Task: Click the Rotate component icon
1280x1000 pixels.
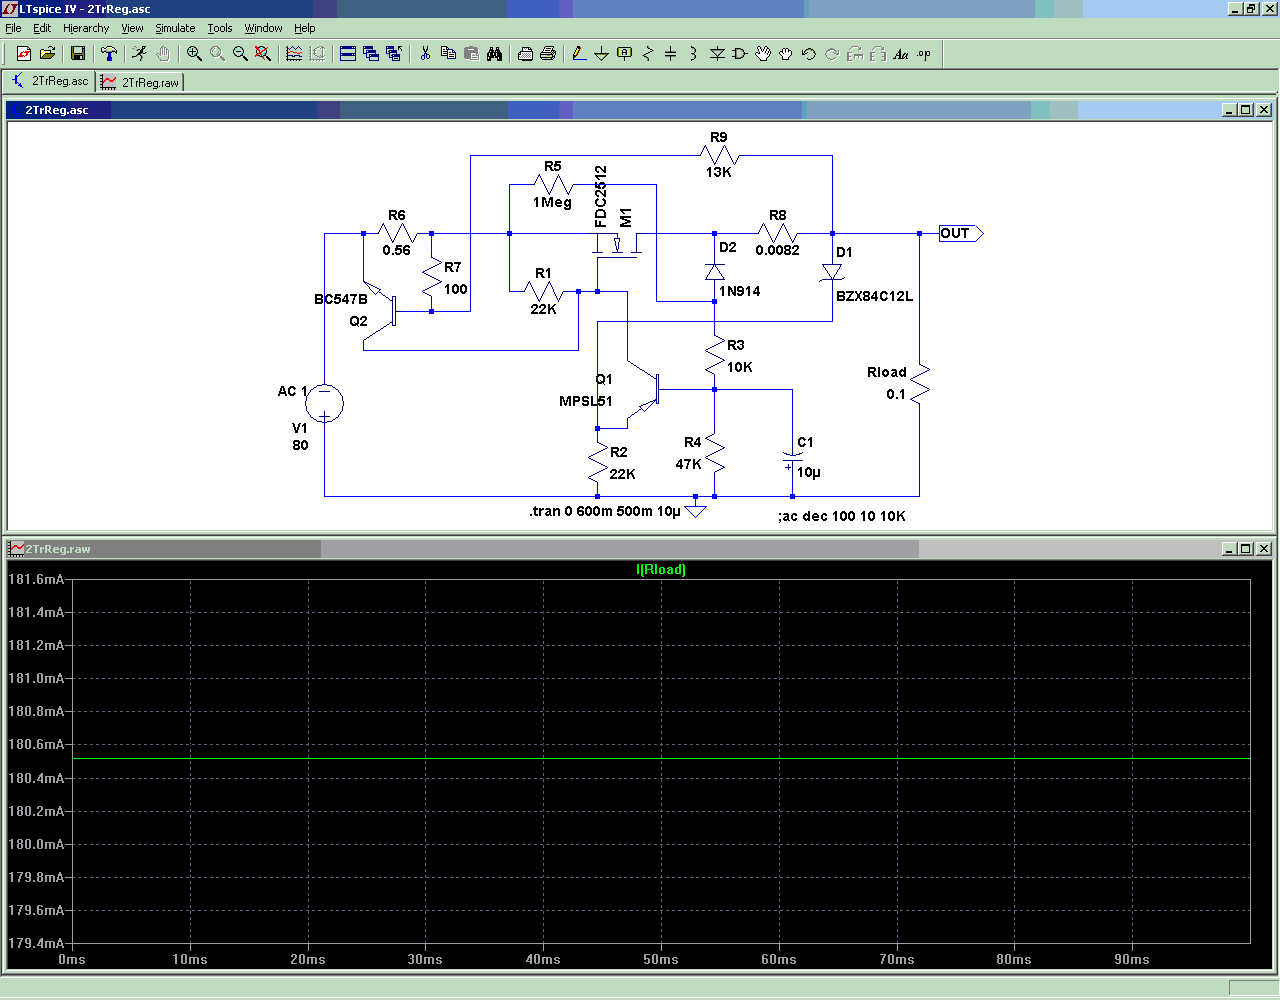Action: [x=855, y=53]
